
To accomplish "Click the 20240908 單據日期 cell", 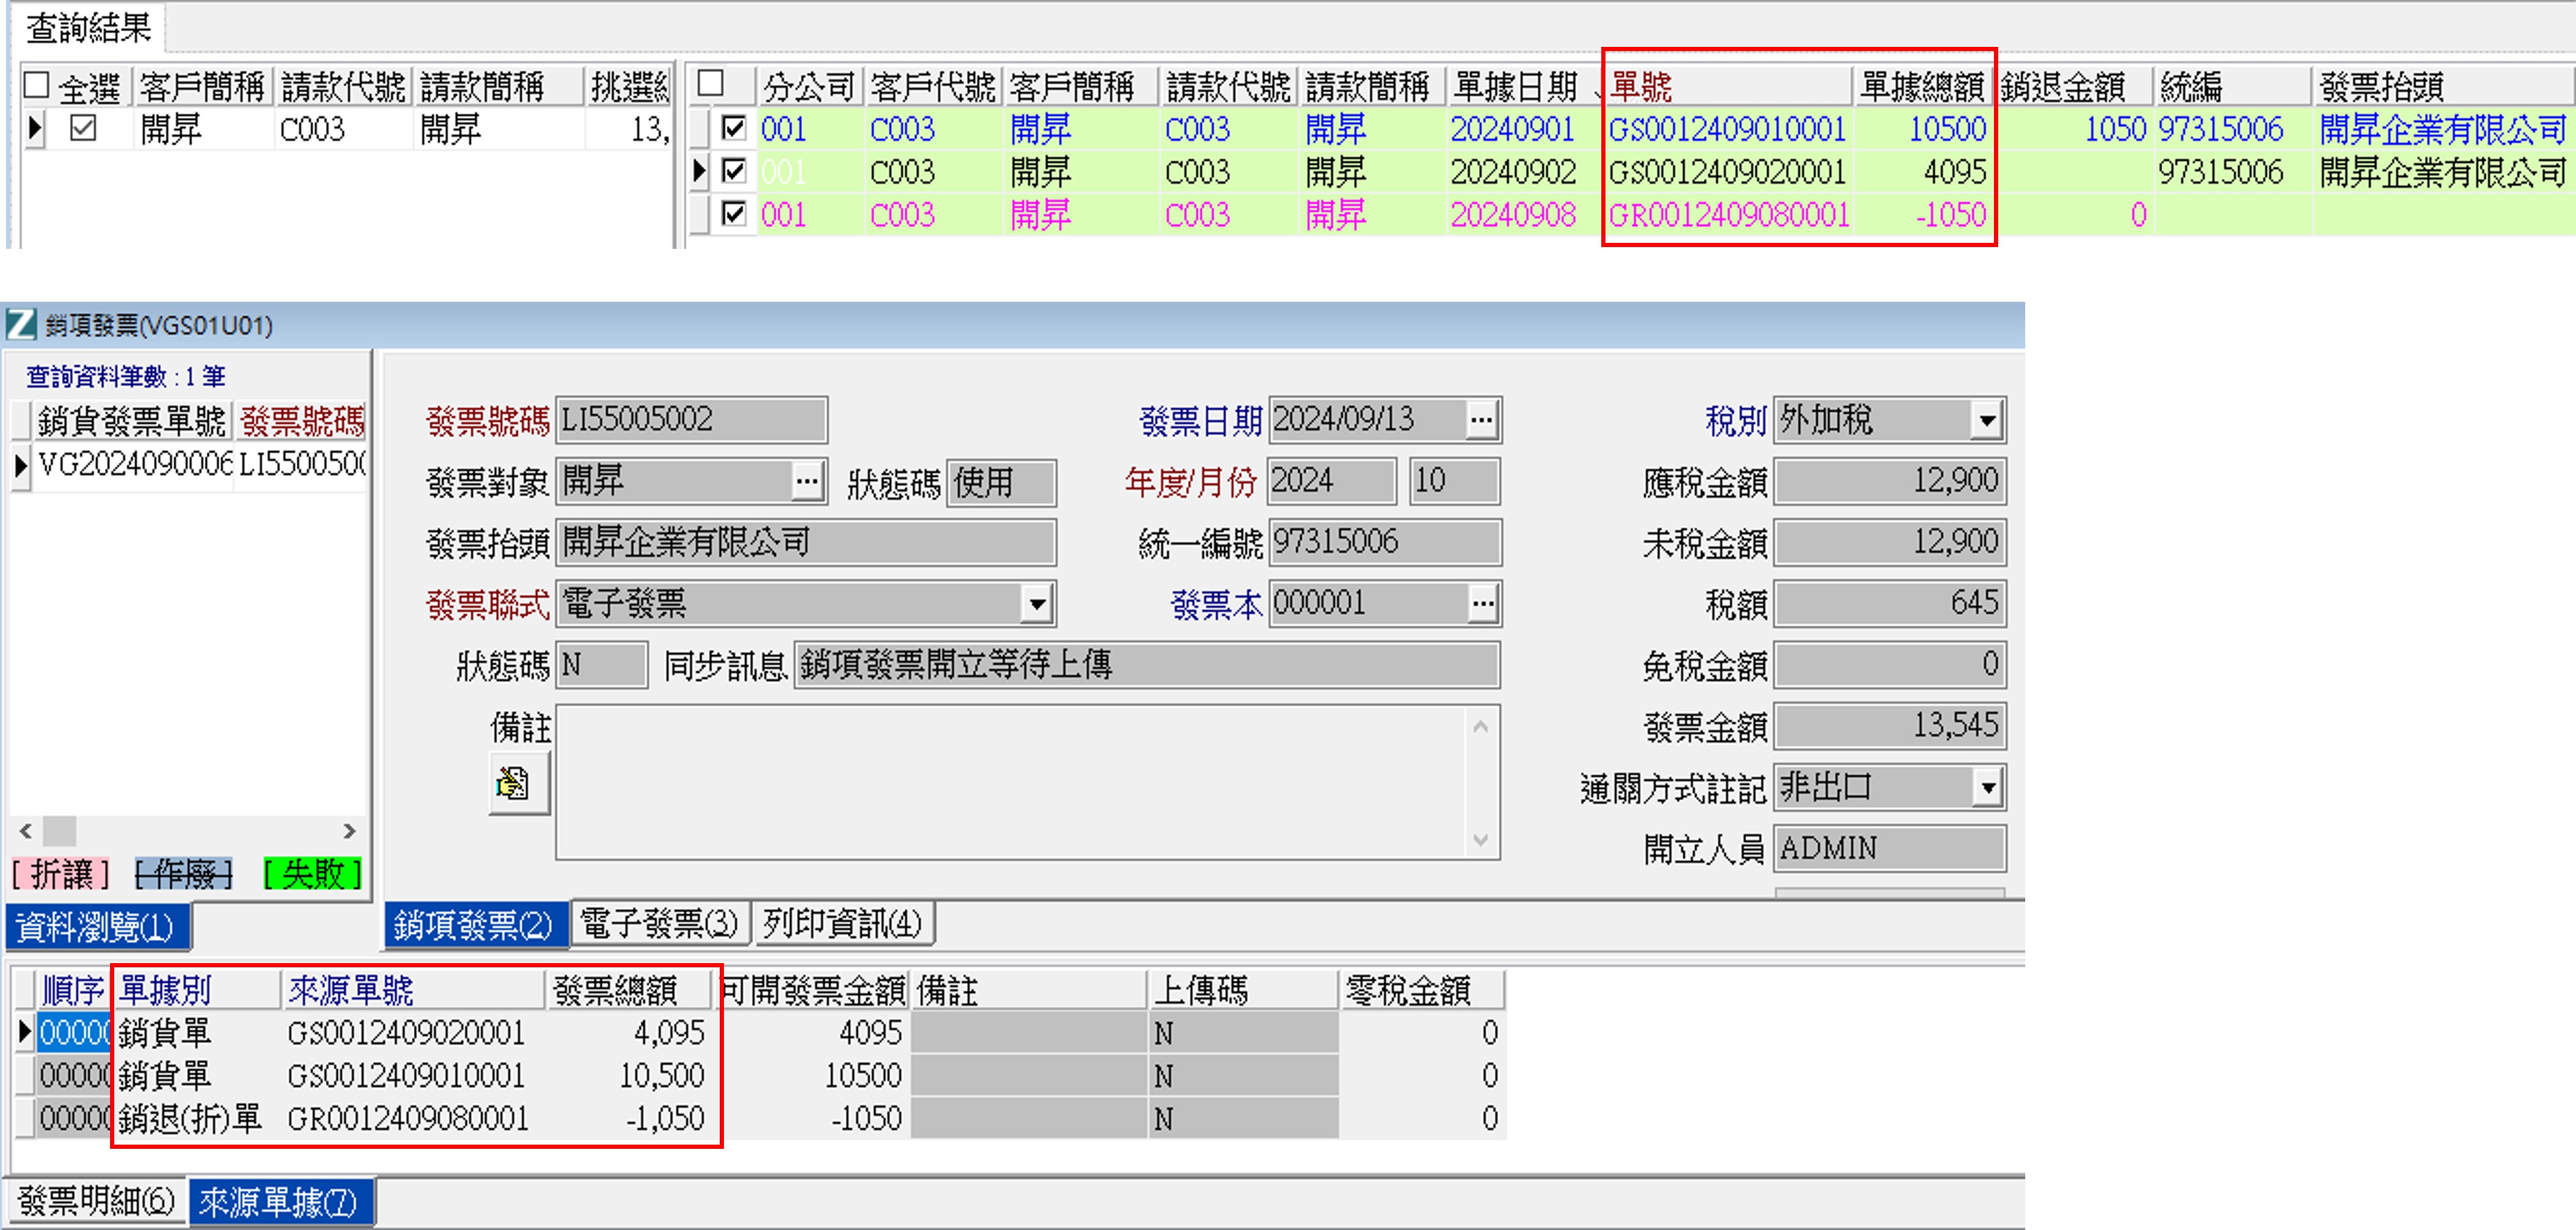I will tap(1525, 214).
